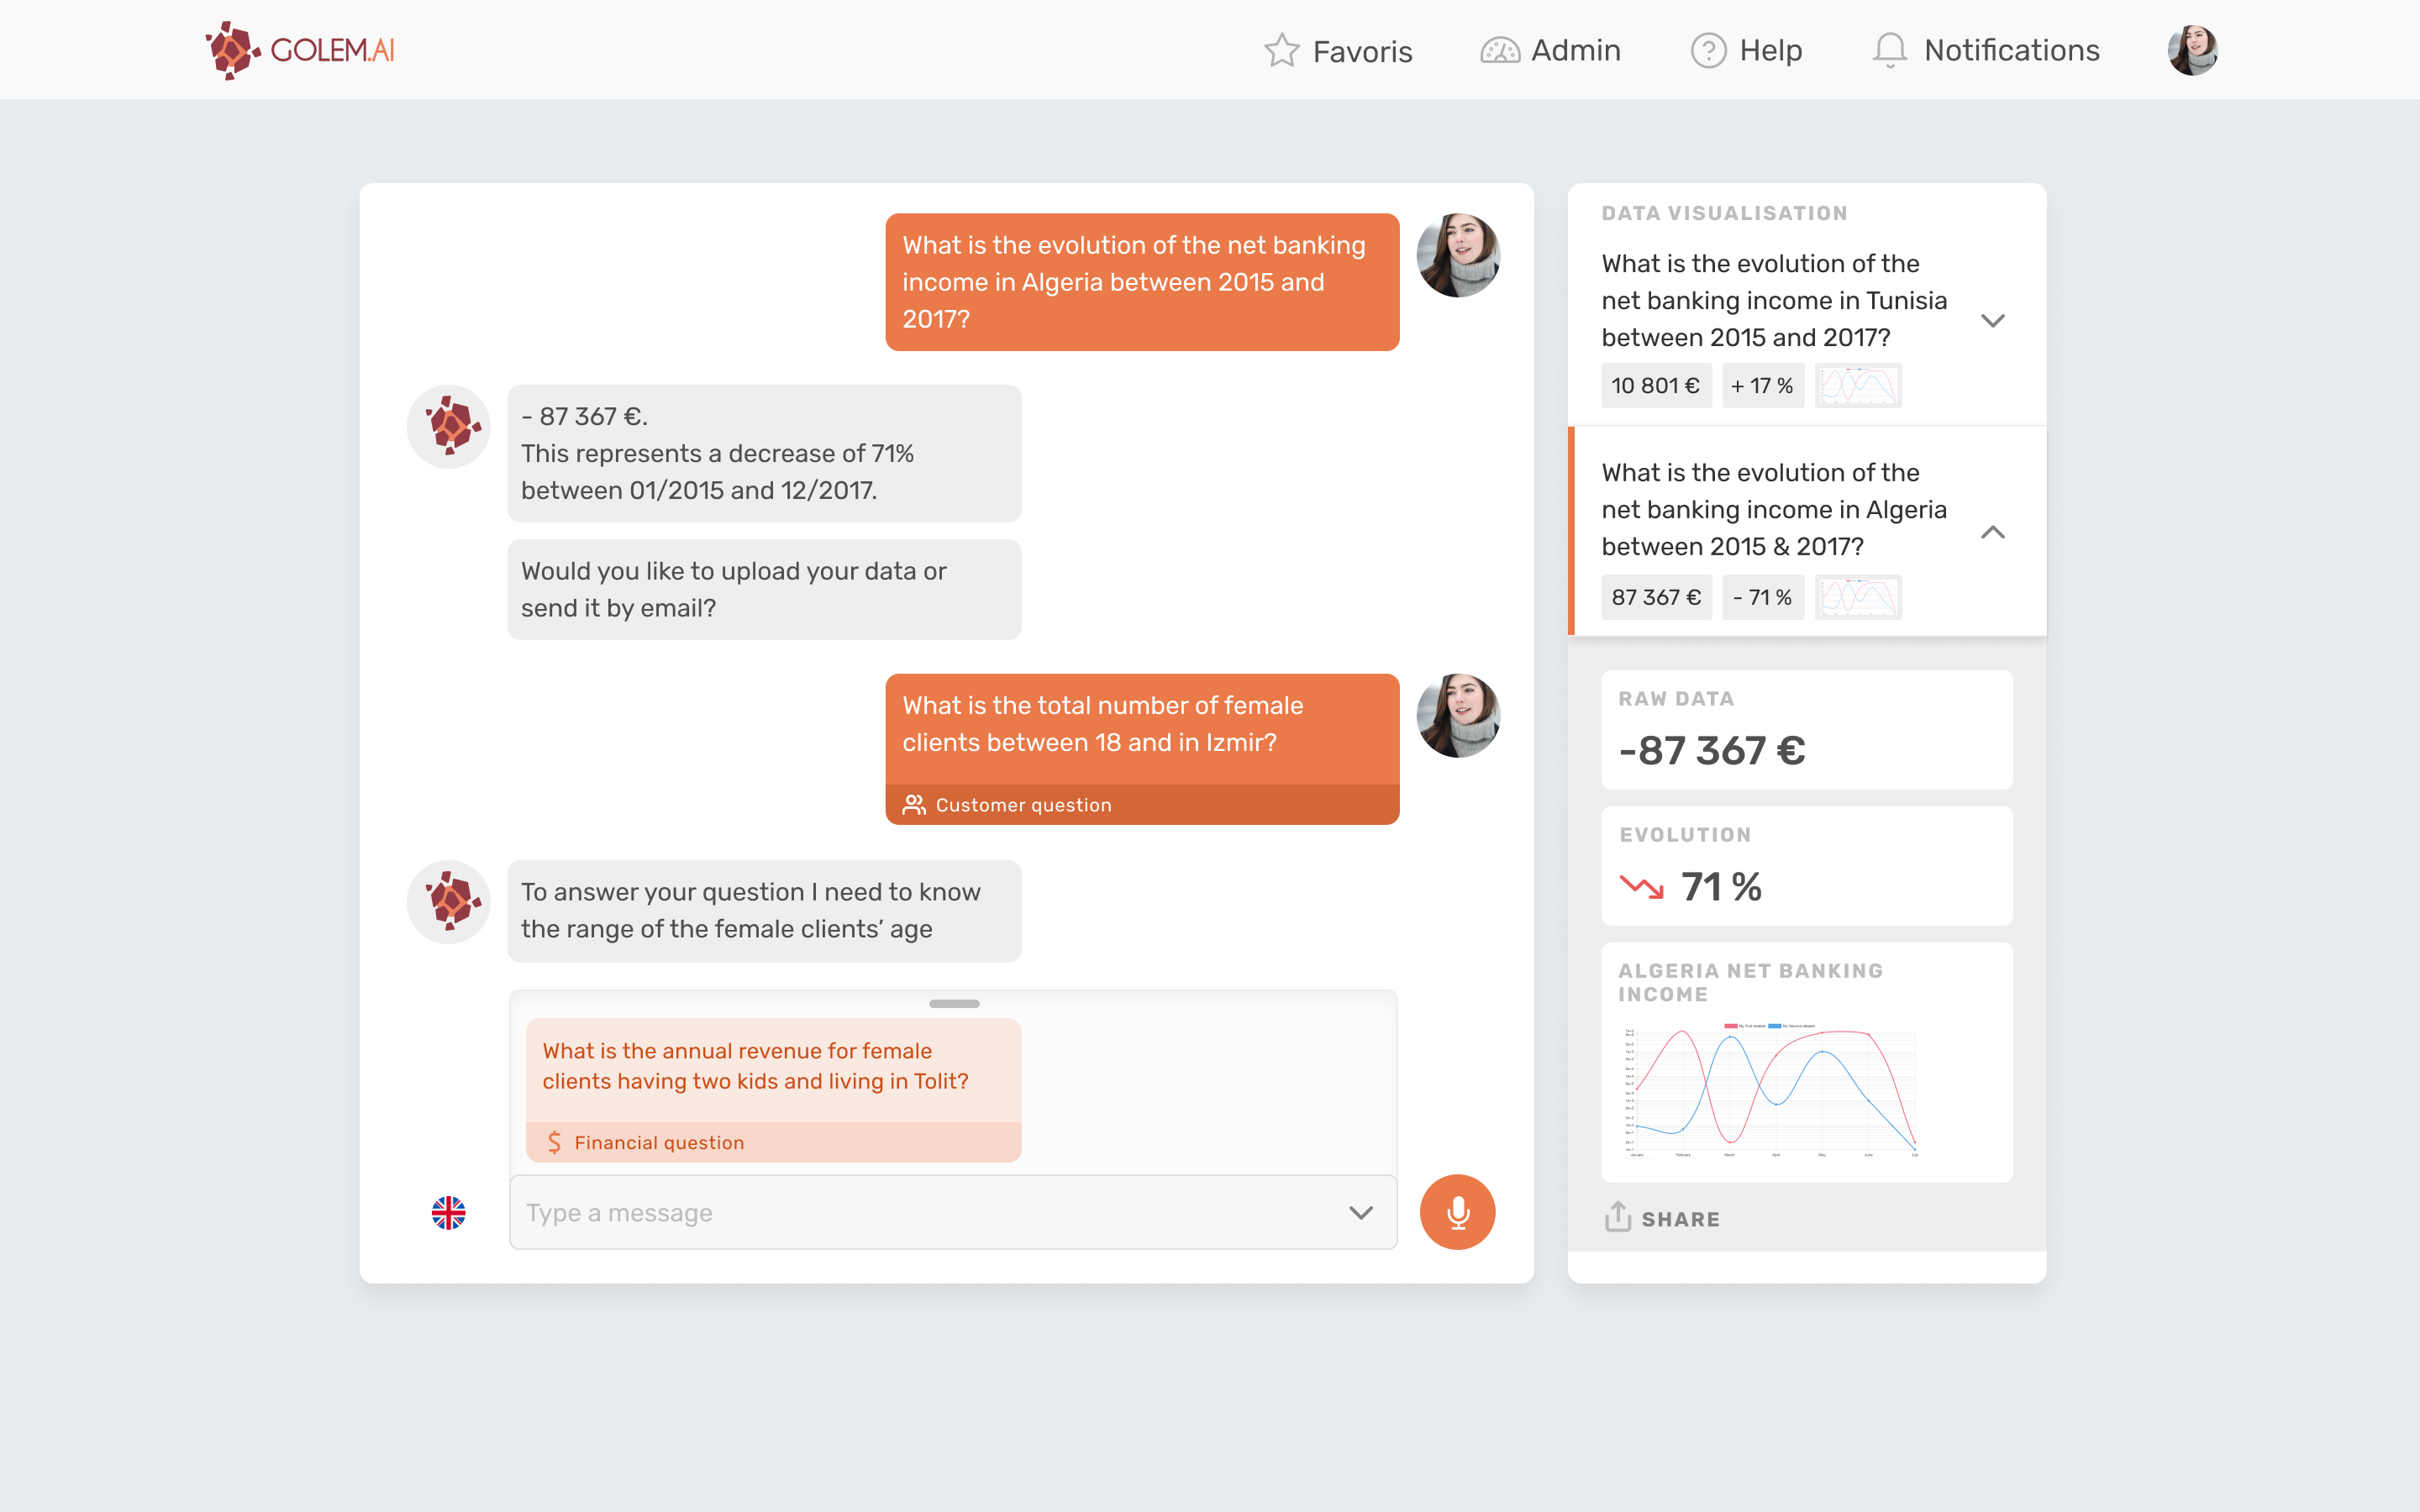Open the message suggestions dropdown chevron
The height and width of the screenshot is (1512, 2420).
click(x=1360, y=1212)
